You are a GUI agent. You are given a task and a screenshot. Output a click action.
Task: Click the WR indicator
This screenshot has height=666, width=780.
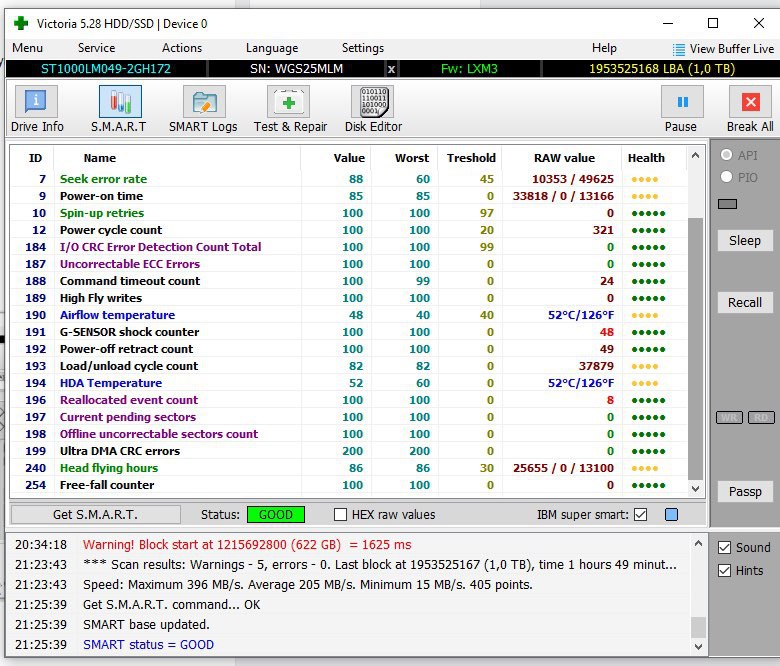[x=729, y=417]
